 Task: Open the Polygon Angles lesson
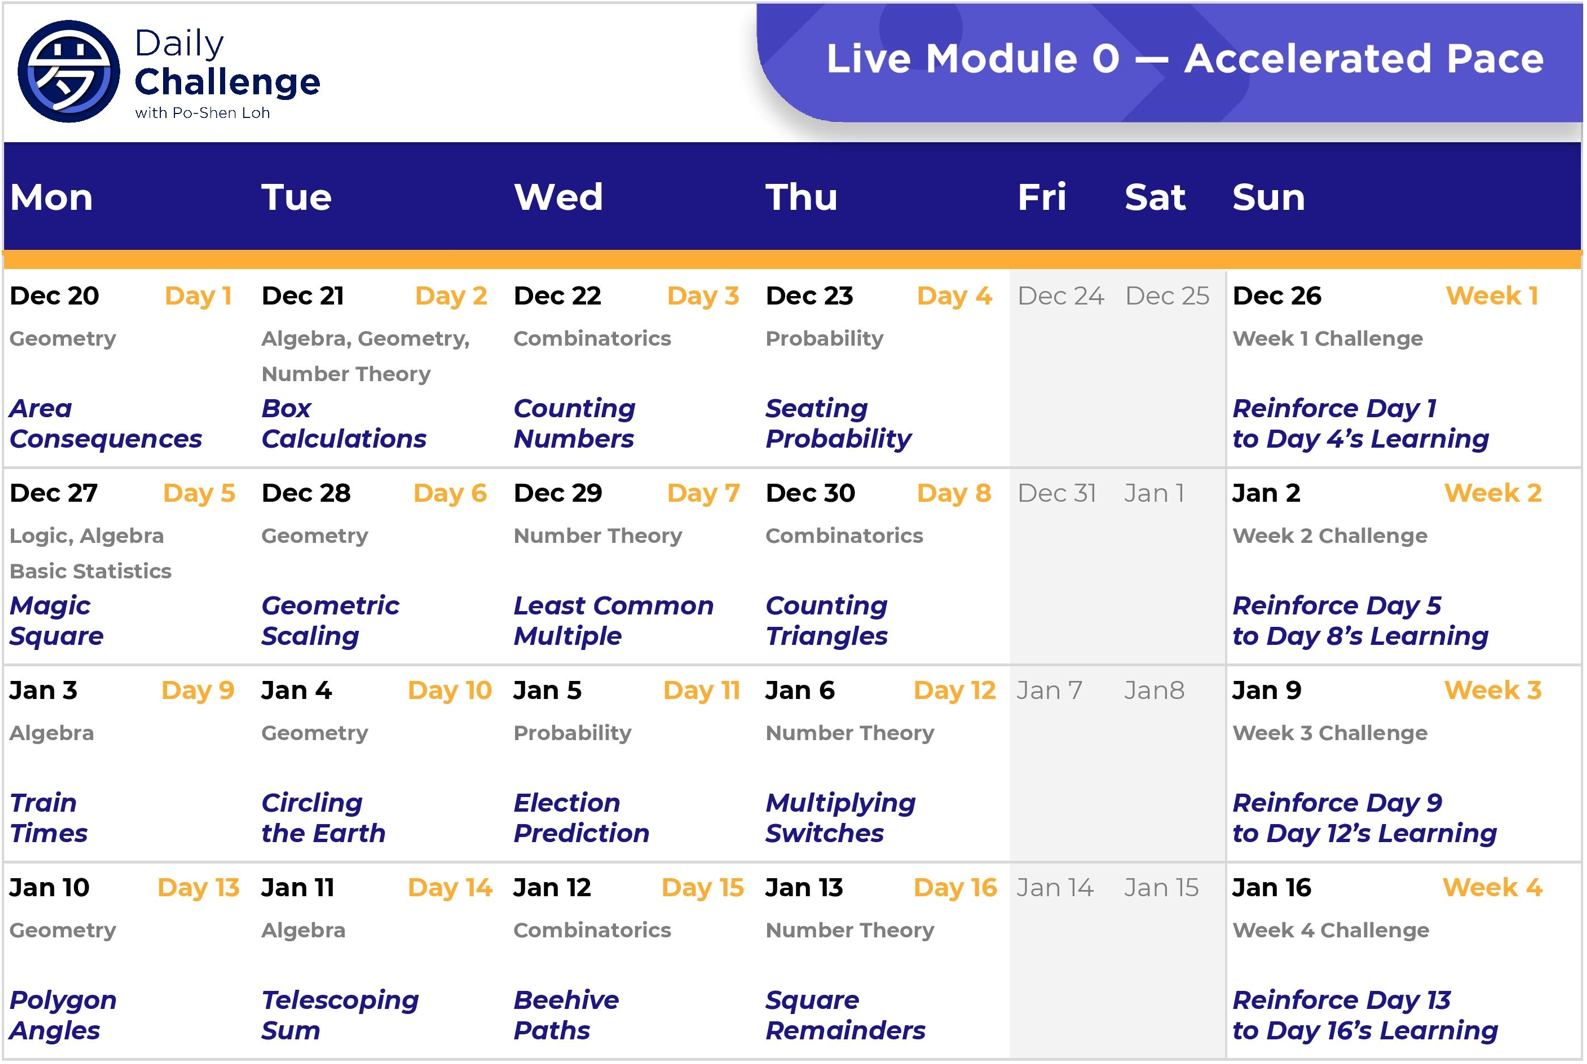tap(62, 1015)
